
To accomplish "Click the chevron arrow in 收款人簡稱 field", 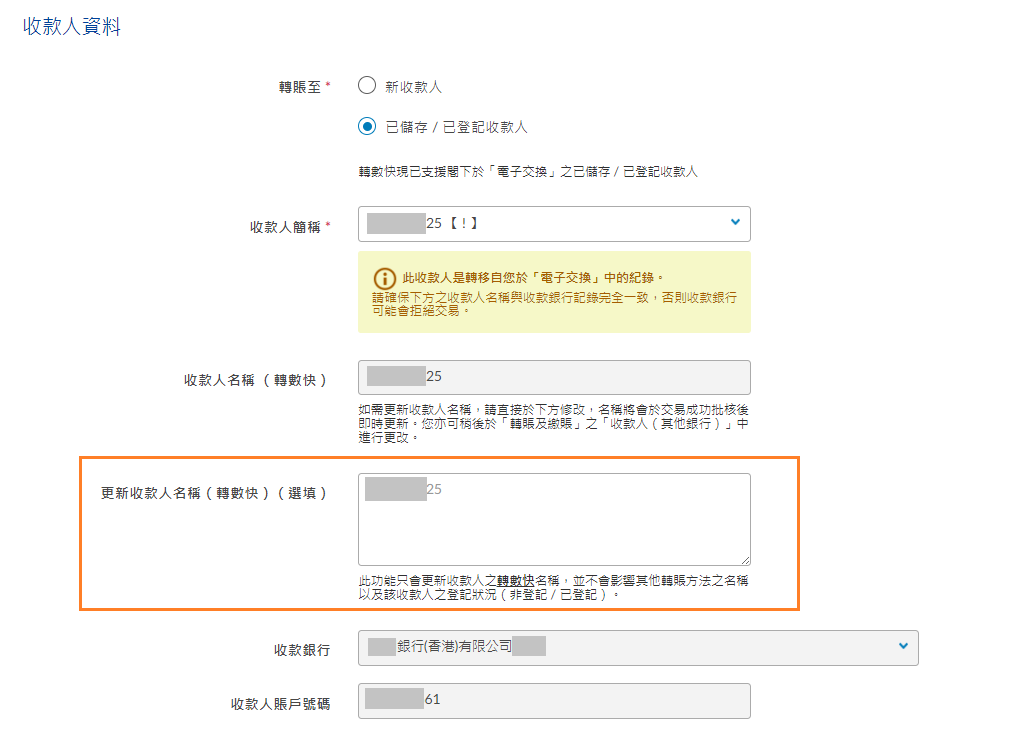I will point(735,222).
